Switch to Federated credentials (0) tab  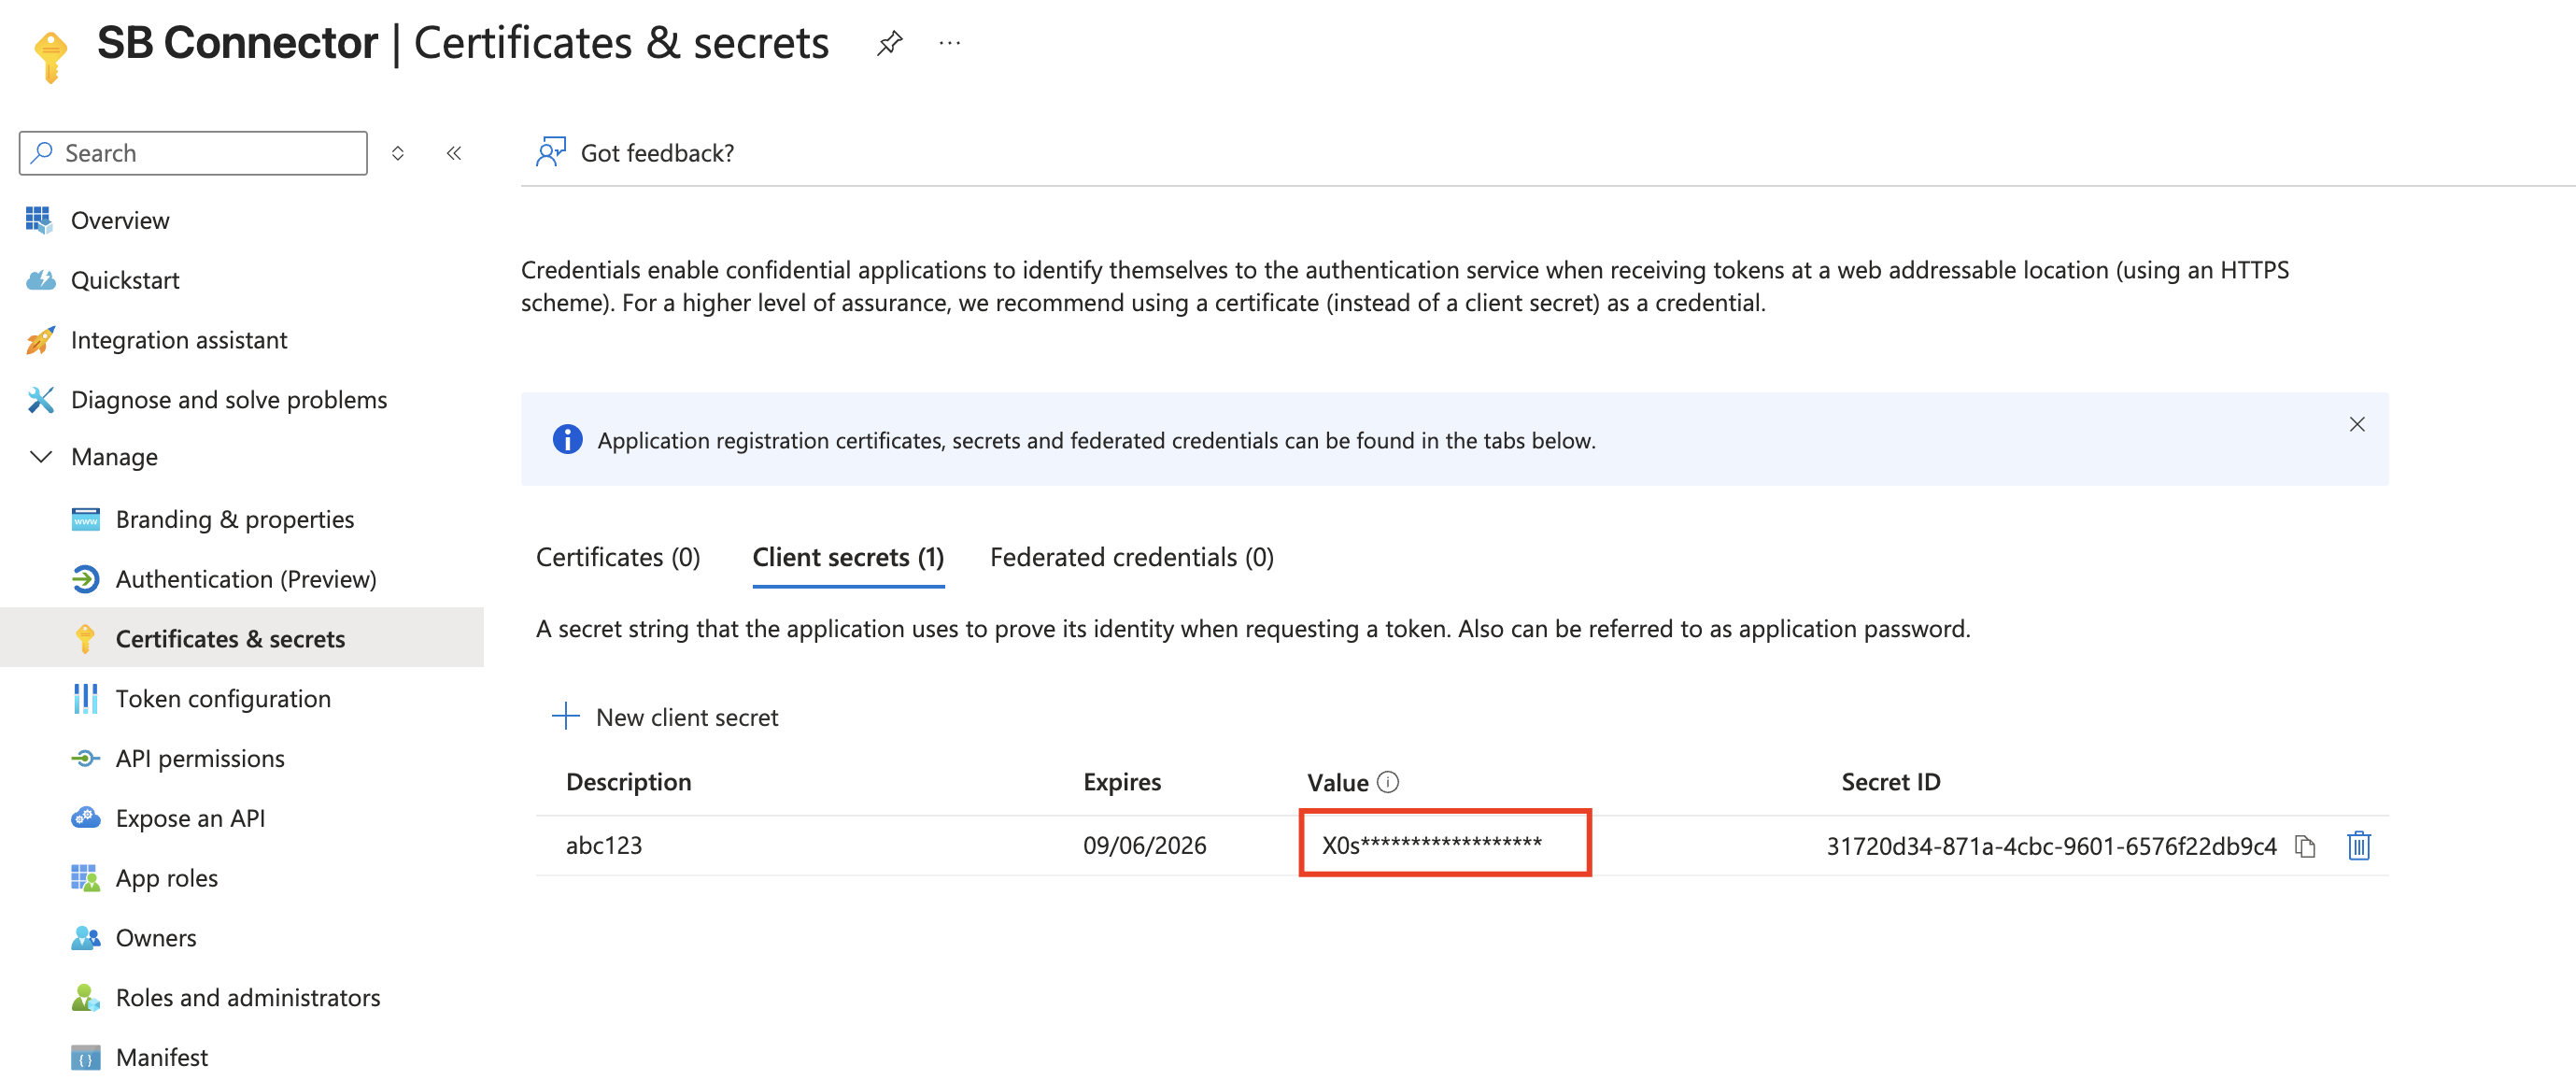pos(1131,557)
